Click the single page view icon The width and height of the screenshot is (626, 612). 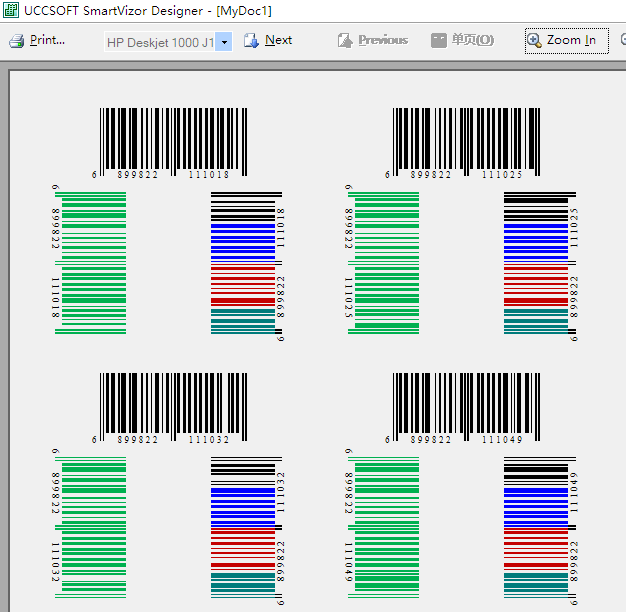(439, 41)
